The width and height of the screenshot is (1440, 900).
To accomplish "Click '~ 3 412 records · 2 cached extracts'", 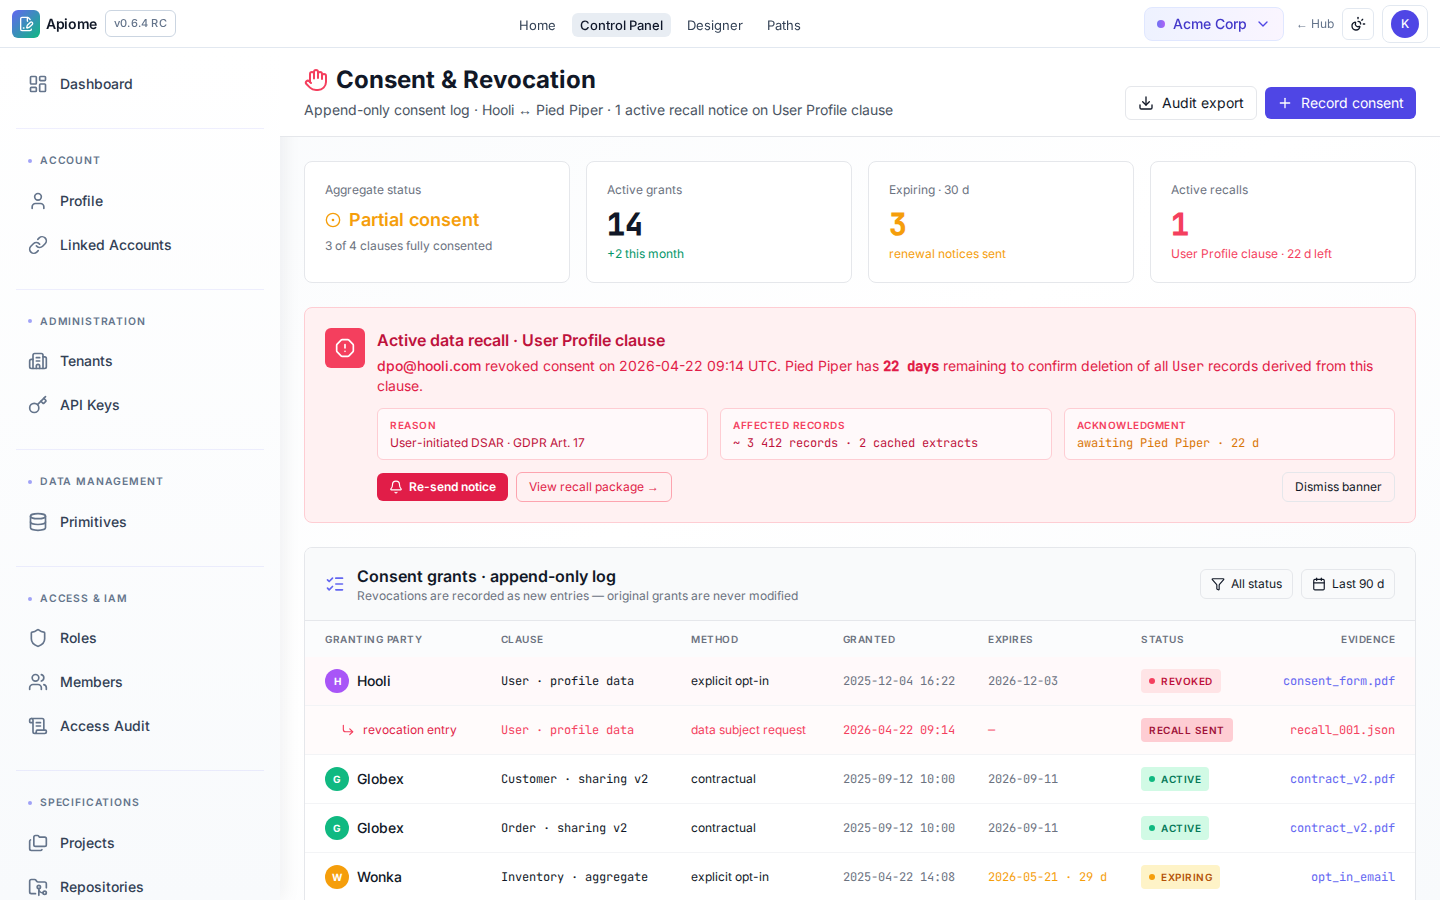I will (855, 443).
